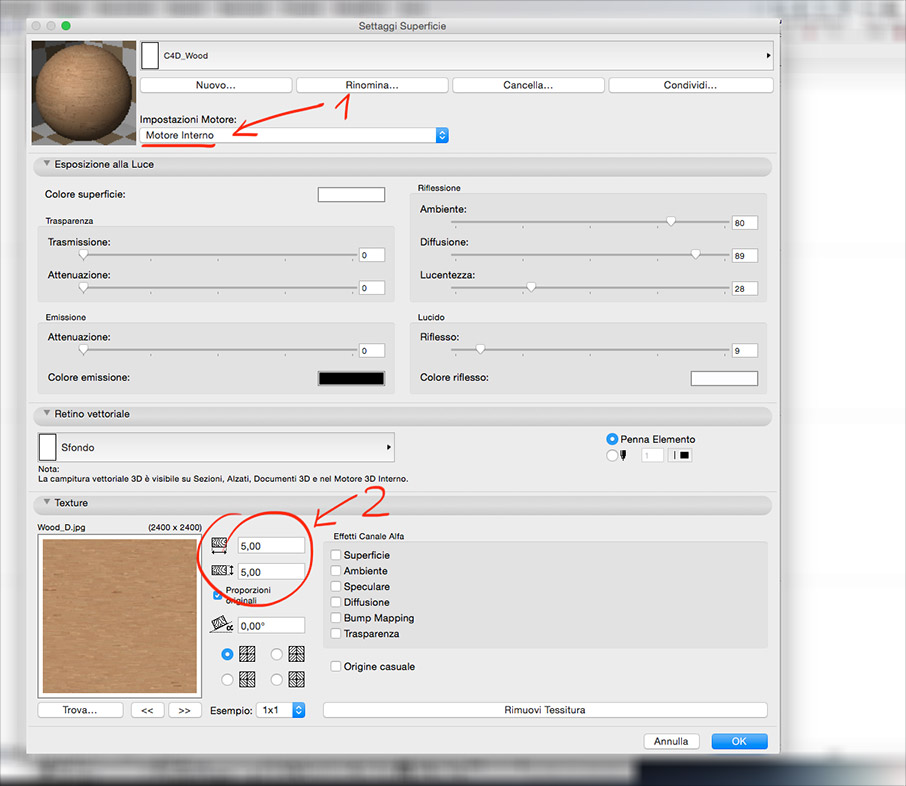Click the Rinomina button
The width and height of the screenshot is (906, 786).
click(x=371, y=85)
